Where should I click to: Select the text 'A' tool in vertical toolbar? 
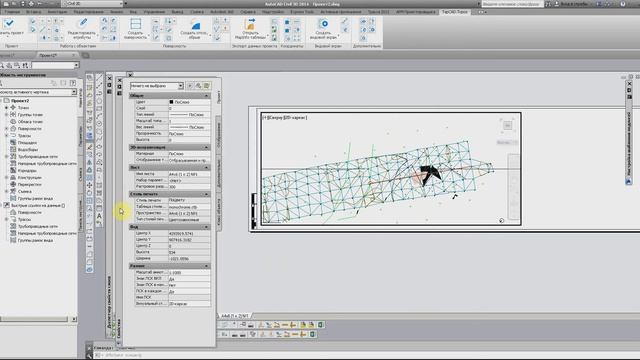pyautogui.click(x=99, y=216)
